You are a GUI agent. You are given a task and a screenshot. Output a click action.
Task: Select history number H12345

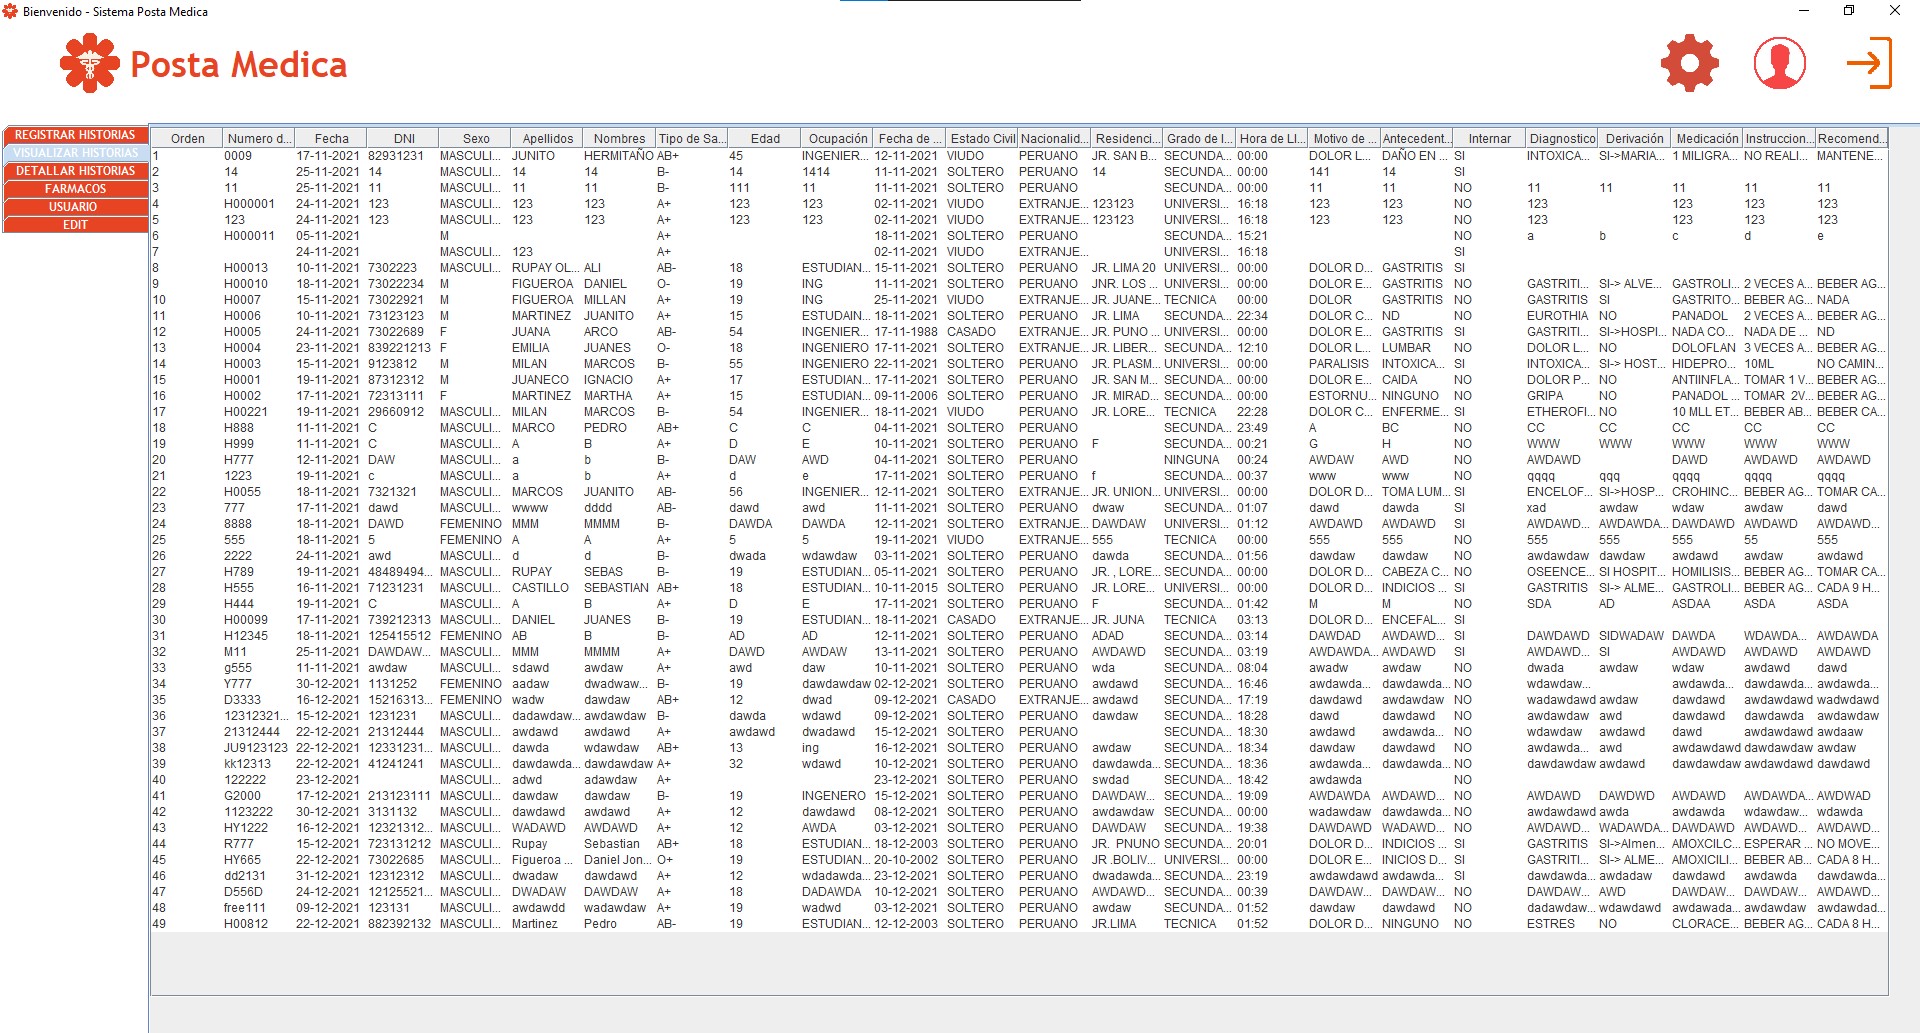coord(258,636)
